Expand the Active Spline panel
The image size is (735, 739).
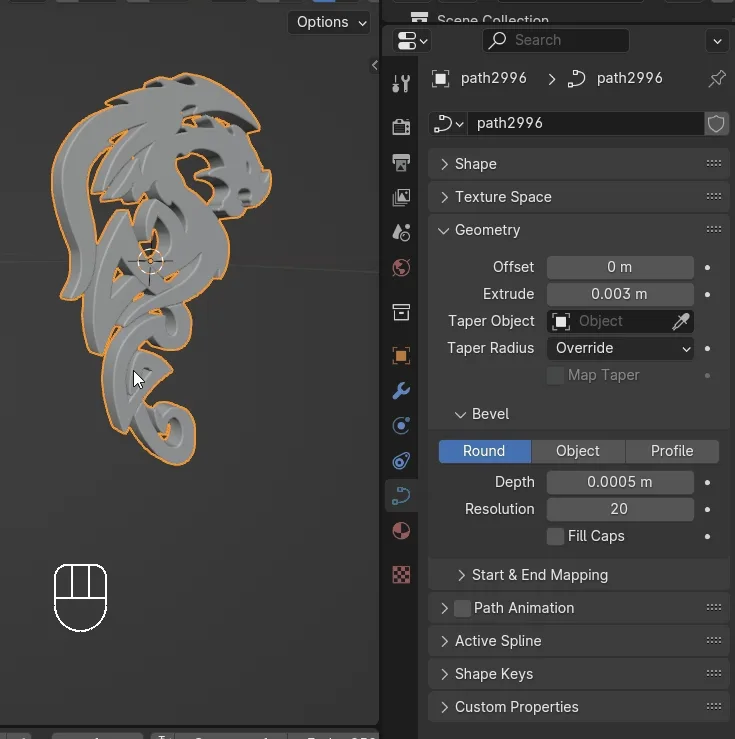pyautogui.click(x=444, y=641)
